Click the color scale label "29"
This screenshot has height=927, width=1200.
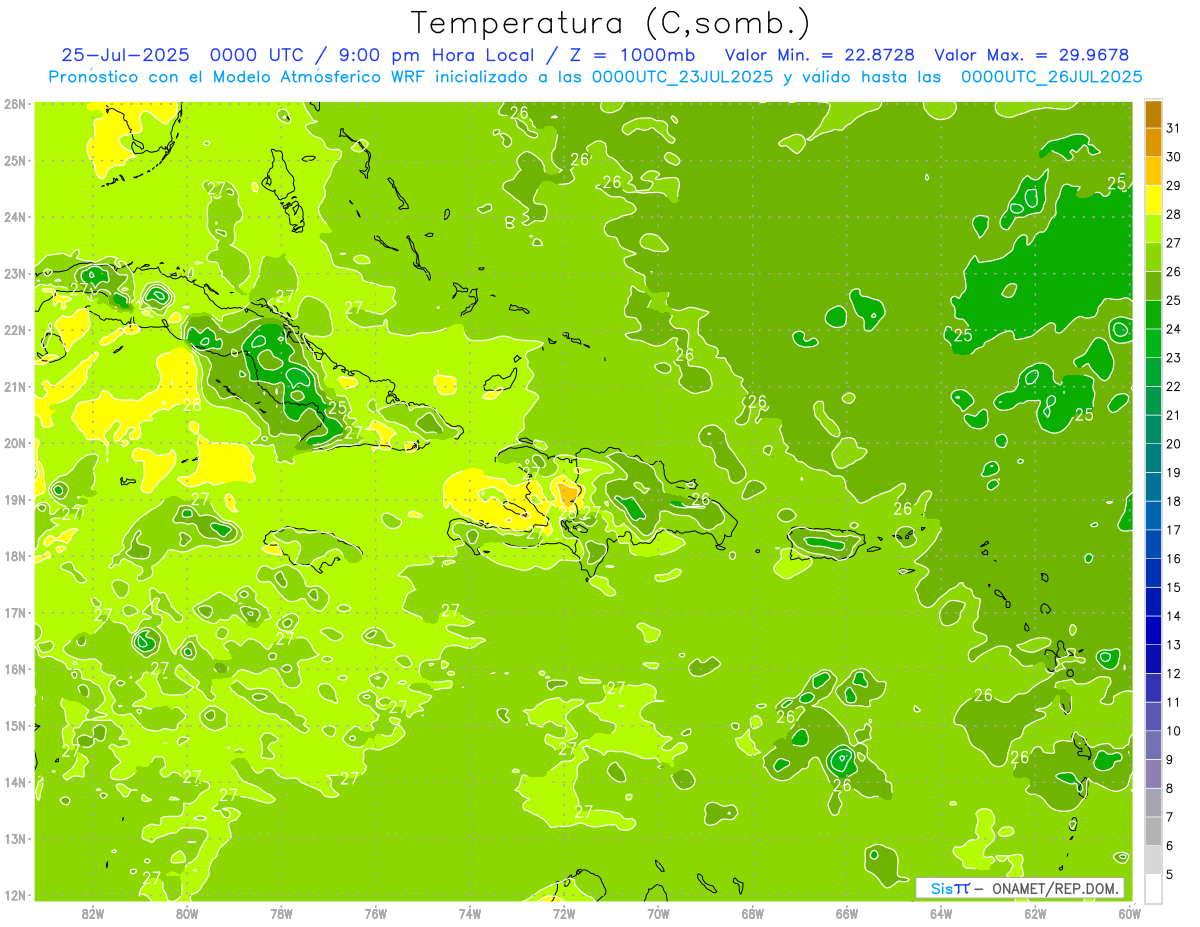1174,186
